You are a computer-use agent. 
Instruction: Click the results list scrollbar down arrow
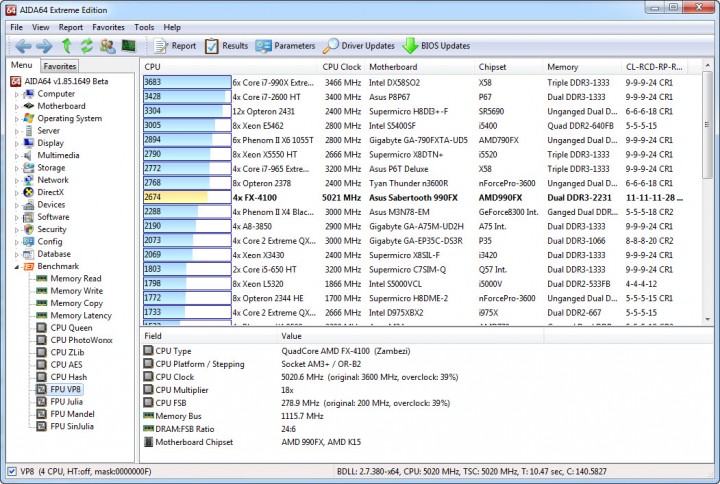click(x=707, y=319)
